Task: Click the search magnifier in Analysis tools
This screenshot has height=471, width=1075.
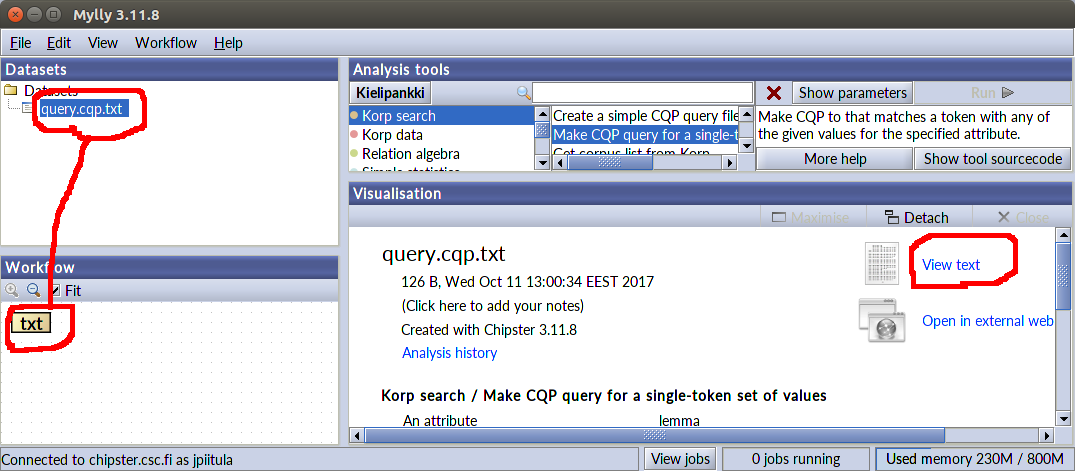Action: pos(523,93)
